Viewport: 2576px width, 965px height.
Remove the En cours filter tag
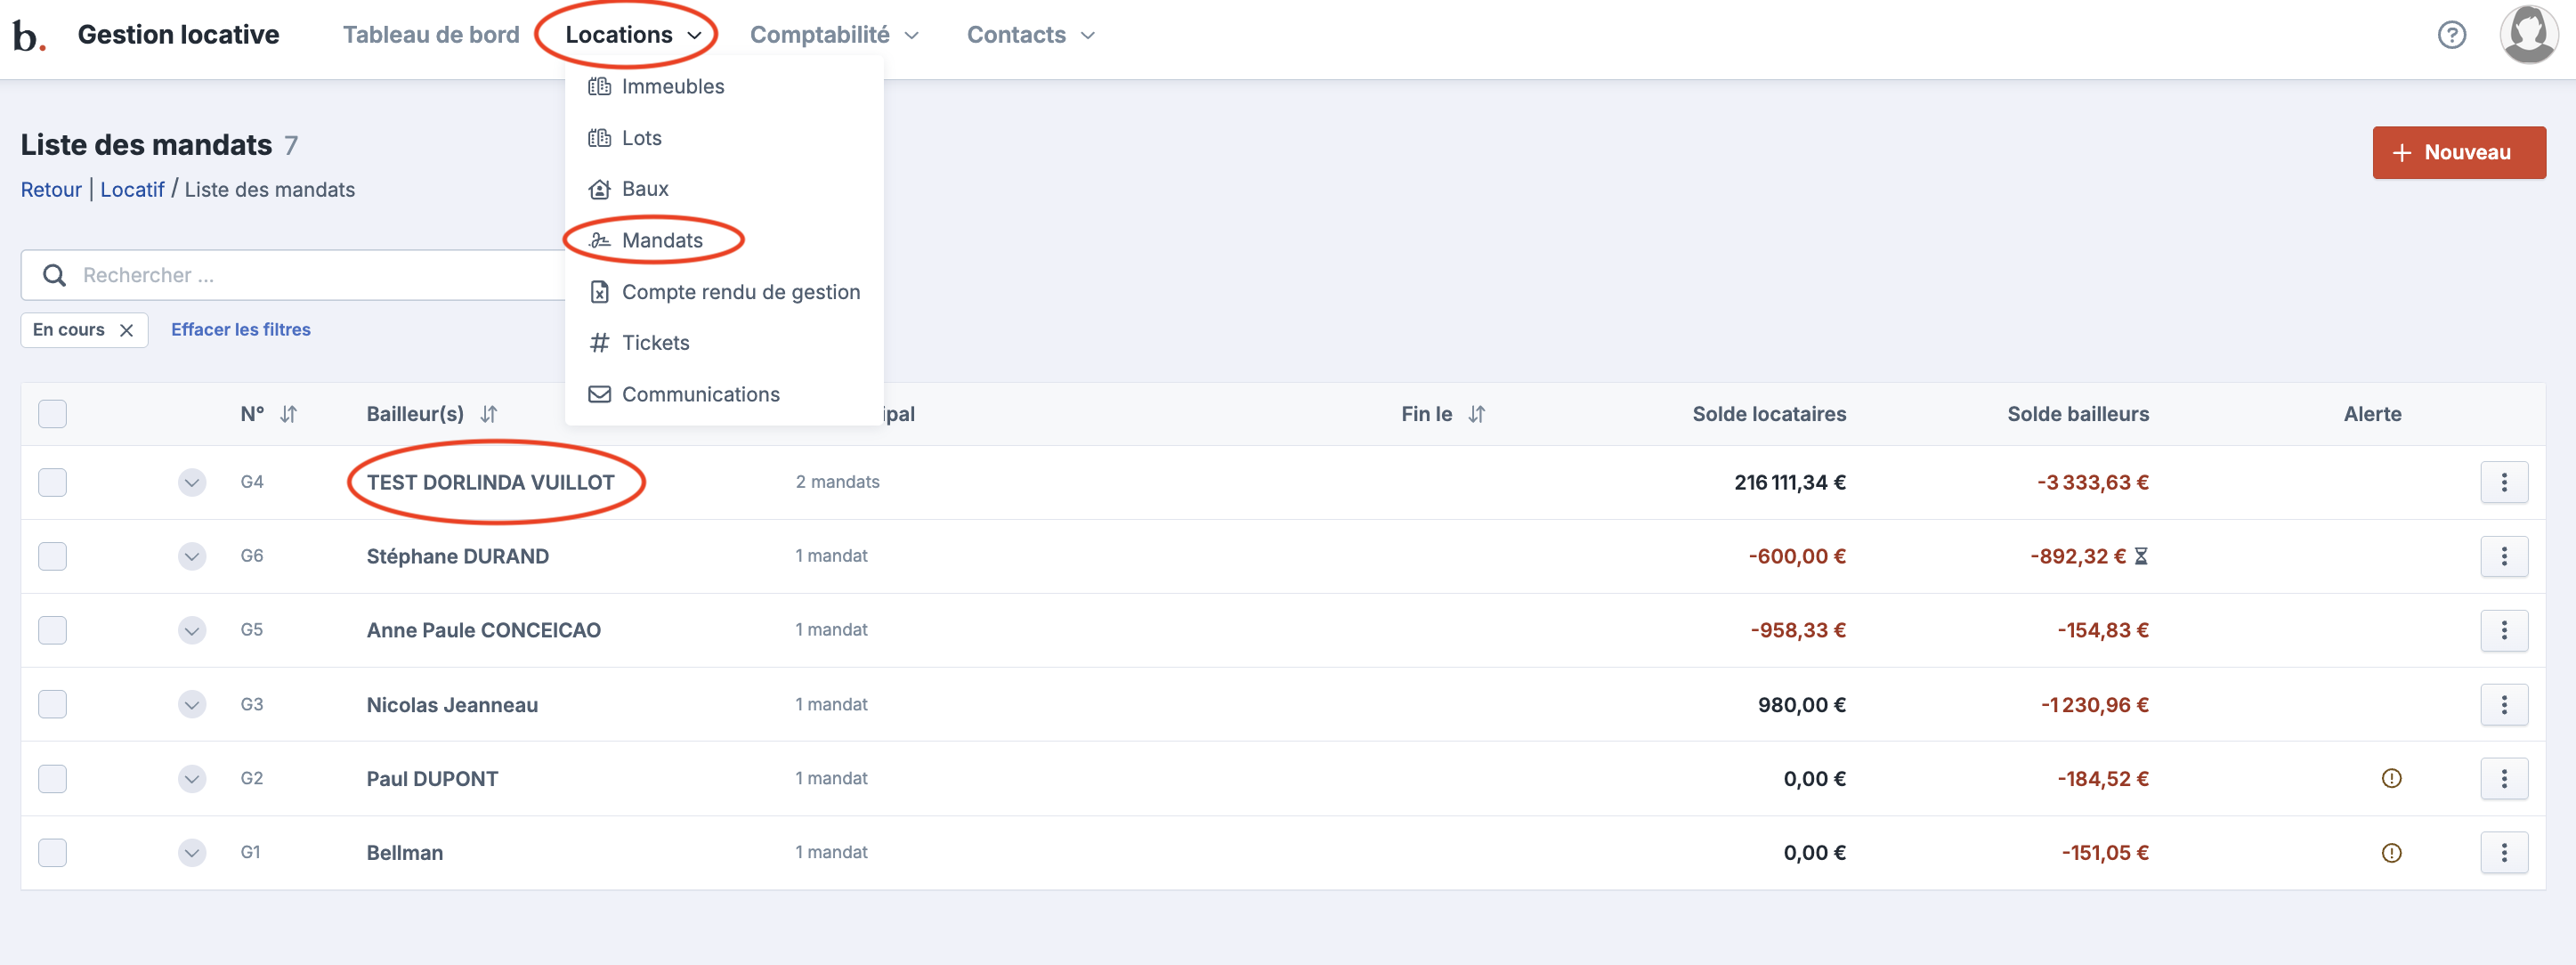126,330
